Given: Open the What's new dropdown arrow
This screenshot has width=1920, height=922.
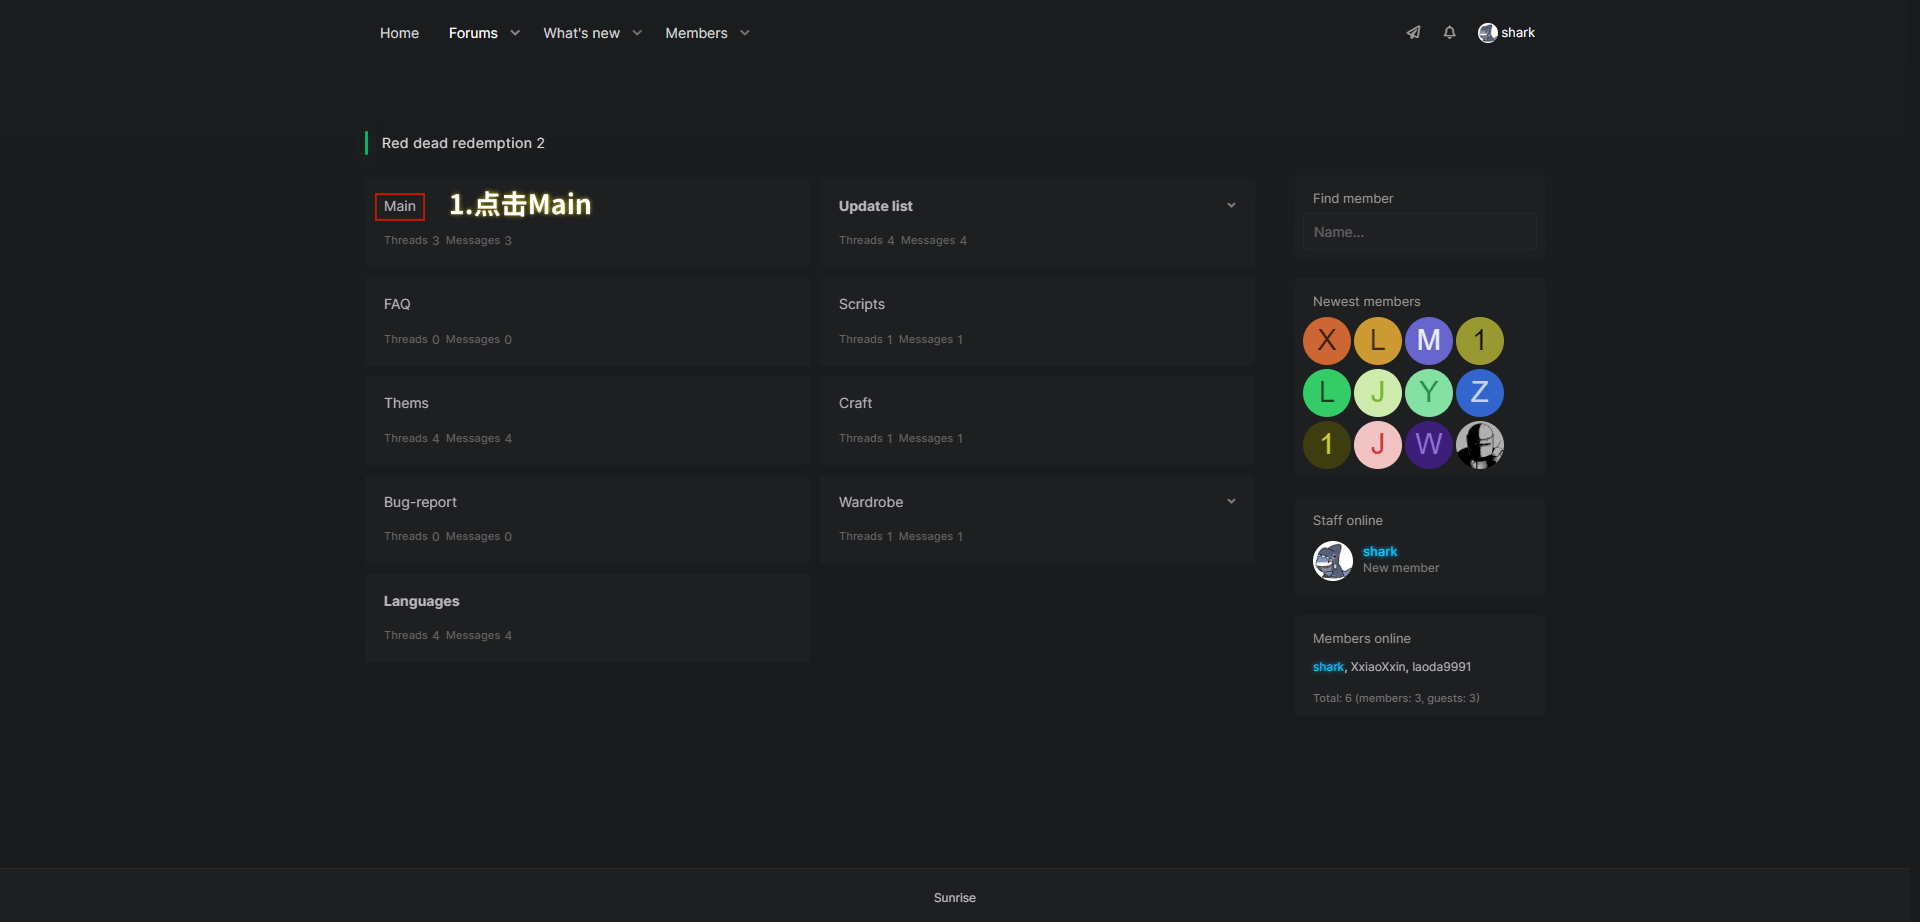Looking at the screenshot, I should 637,33.
